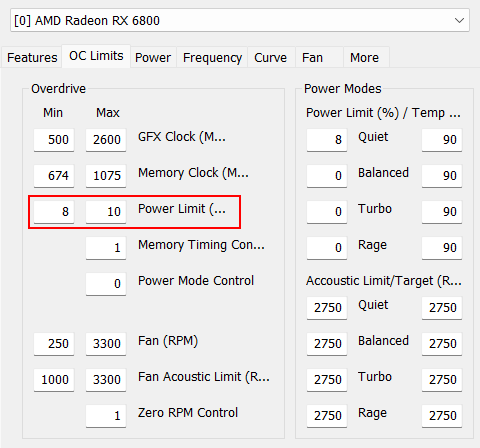Click Memory Clock minimum field 674
The width and height of the screenshot is (480, 448).
[x=54, y=176]
